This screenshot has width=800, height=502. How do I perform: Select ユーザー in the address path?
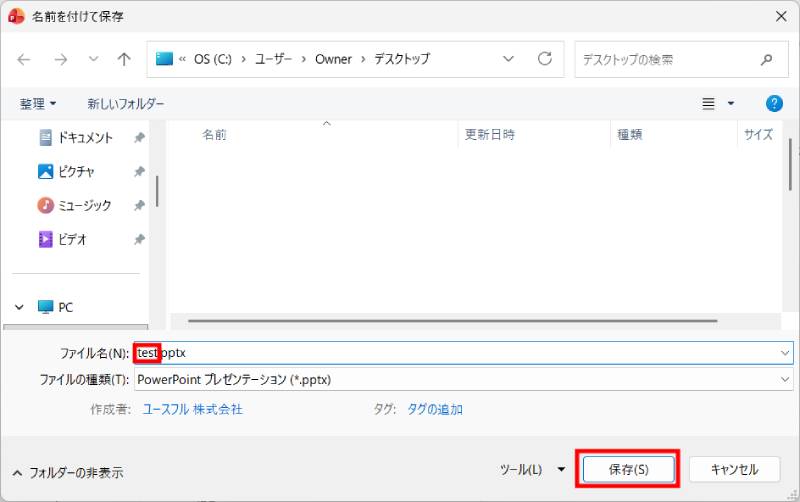coord(273,59)
